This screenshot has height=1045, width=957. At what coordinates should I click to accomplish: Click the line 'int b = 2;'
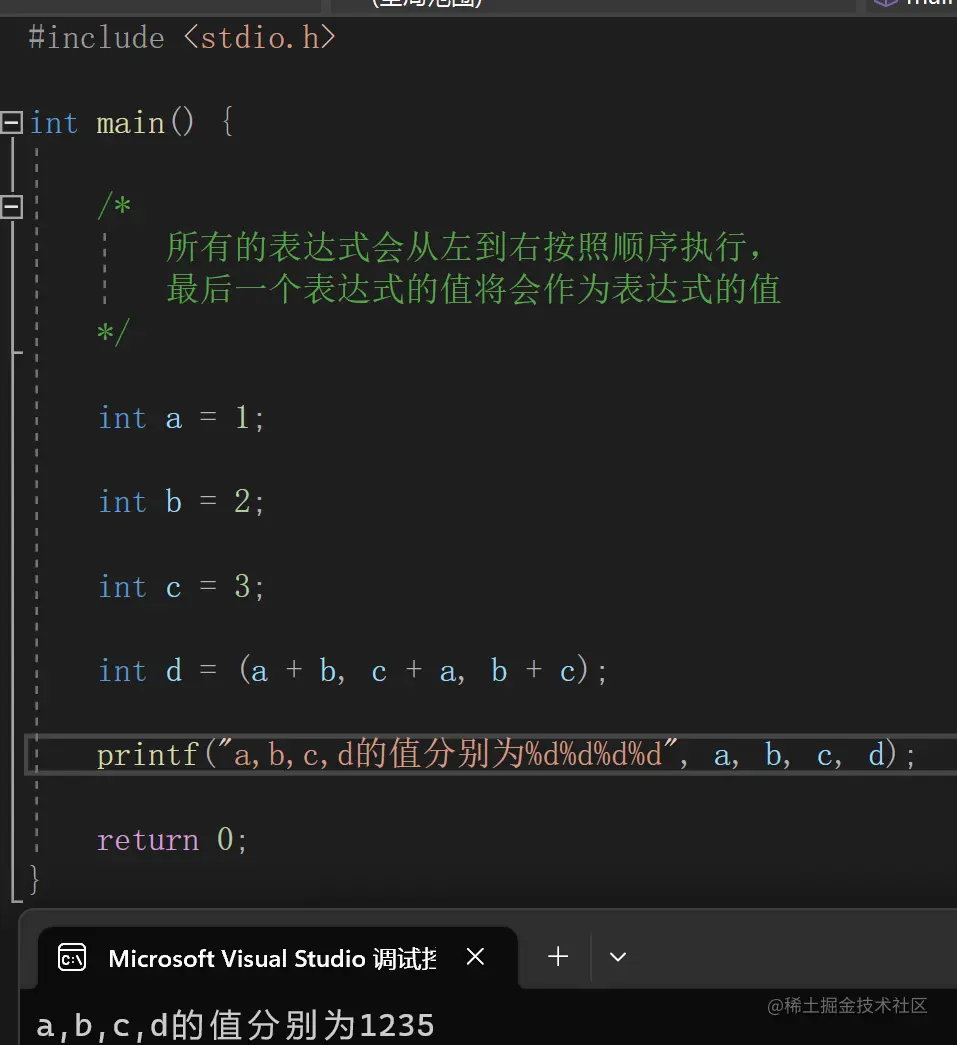click(x=181, y=502)
